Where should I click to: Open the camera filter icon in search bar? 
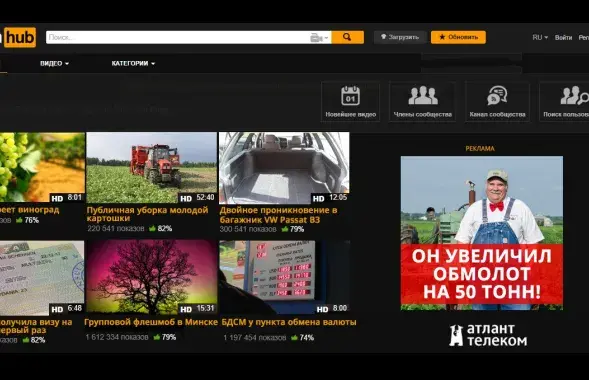319,37
